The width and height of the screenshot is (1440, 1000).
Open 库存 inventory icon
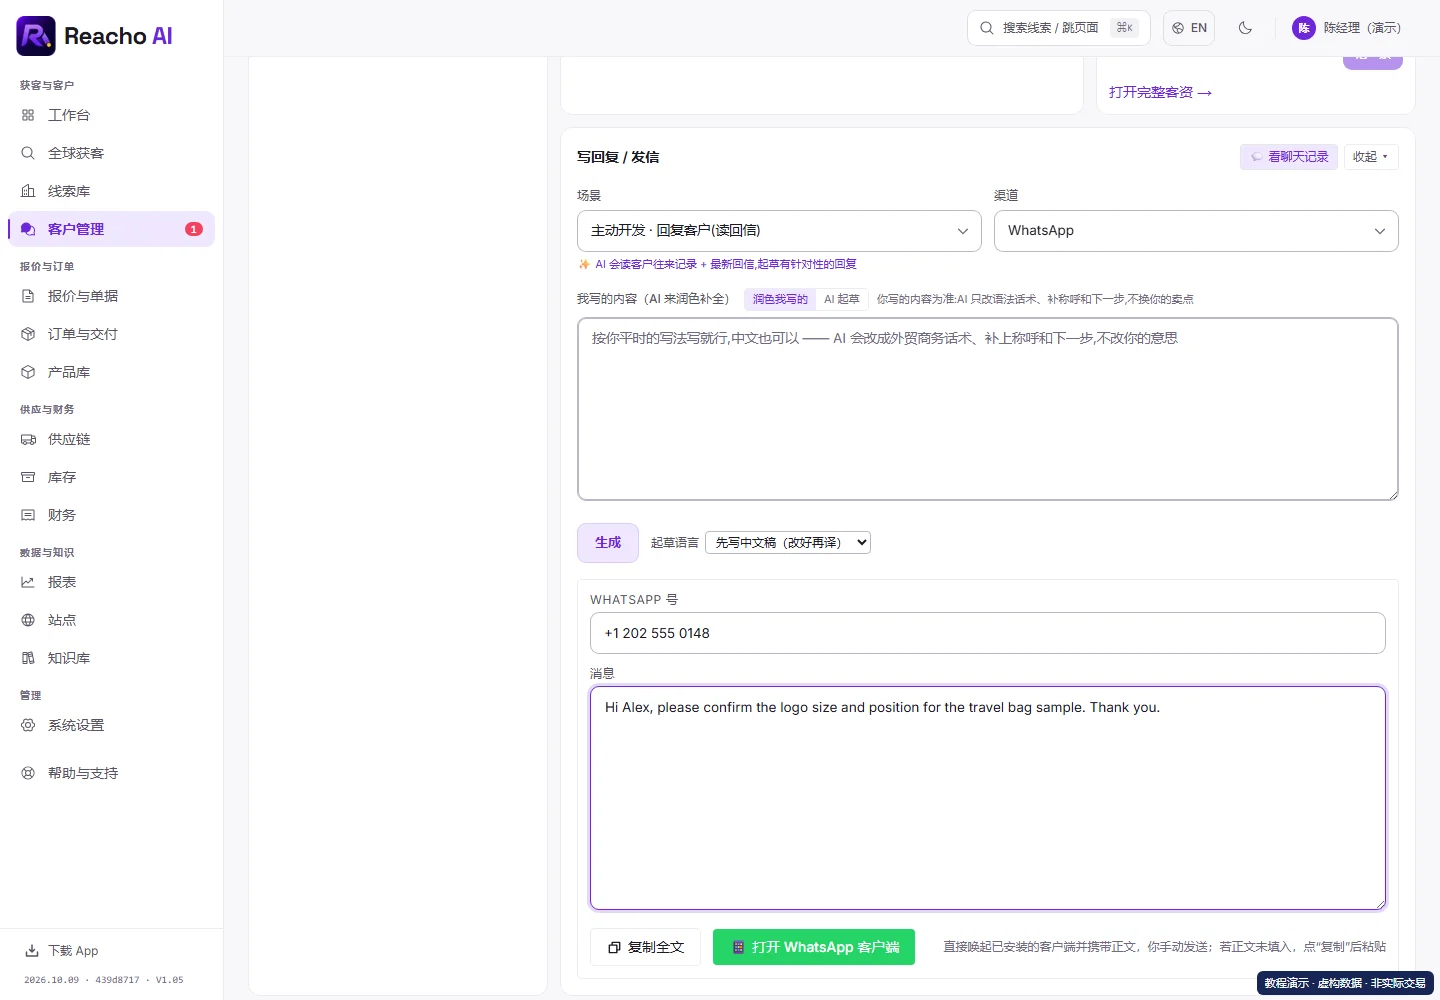pos(28,477)
